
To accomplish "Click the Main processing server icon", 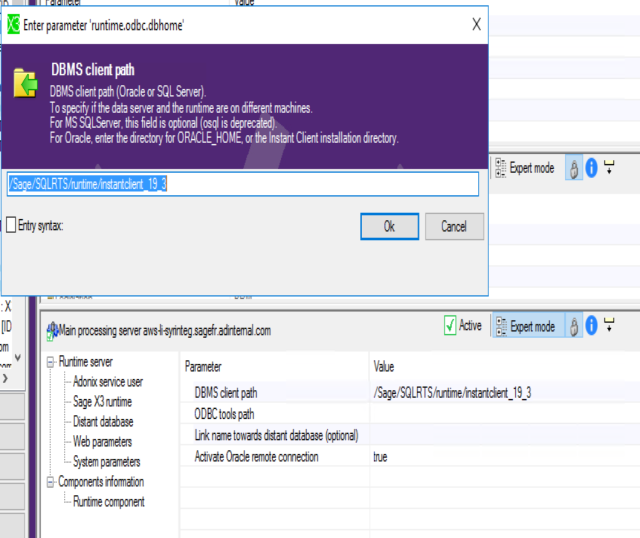I will tap(51, 329).
